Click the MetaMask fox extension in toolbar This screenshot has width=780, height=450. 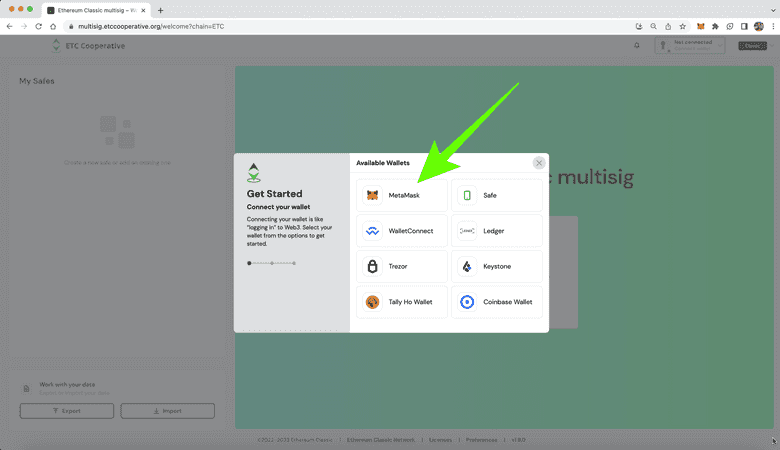click(x=699, y=26)
